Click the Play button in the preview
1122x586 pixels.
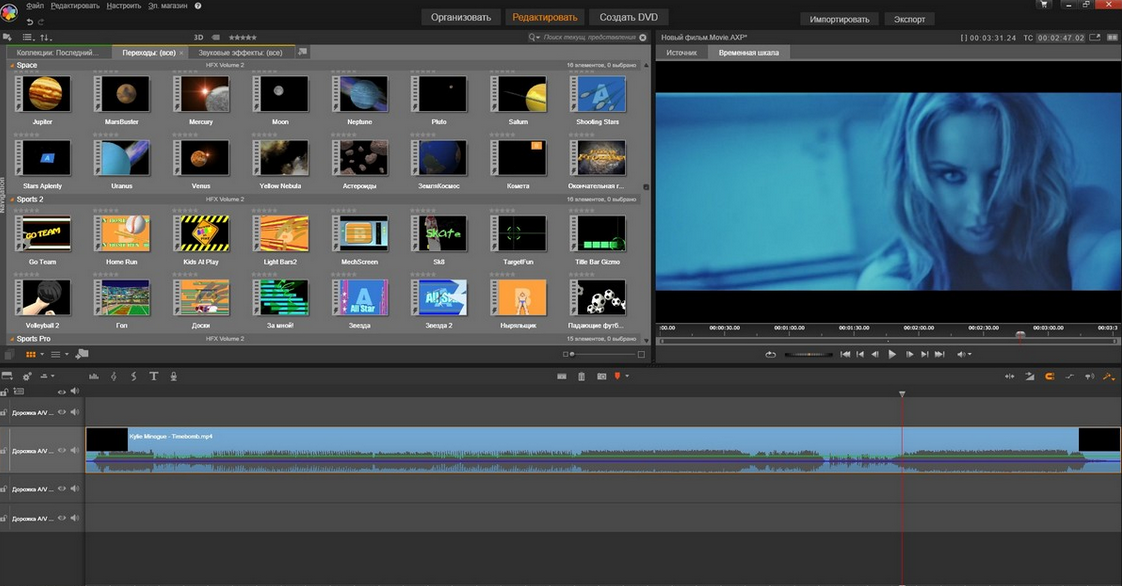pos(892,354)
